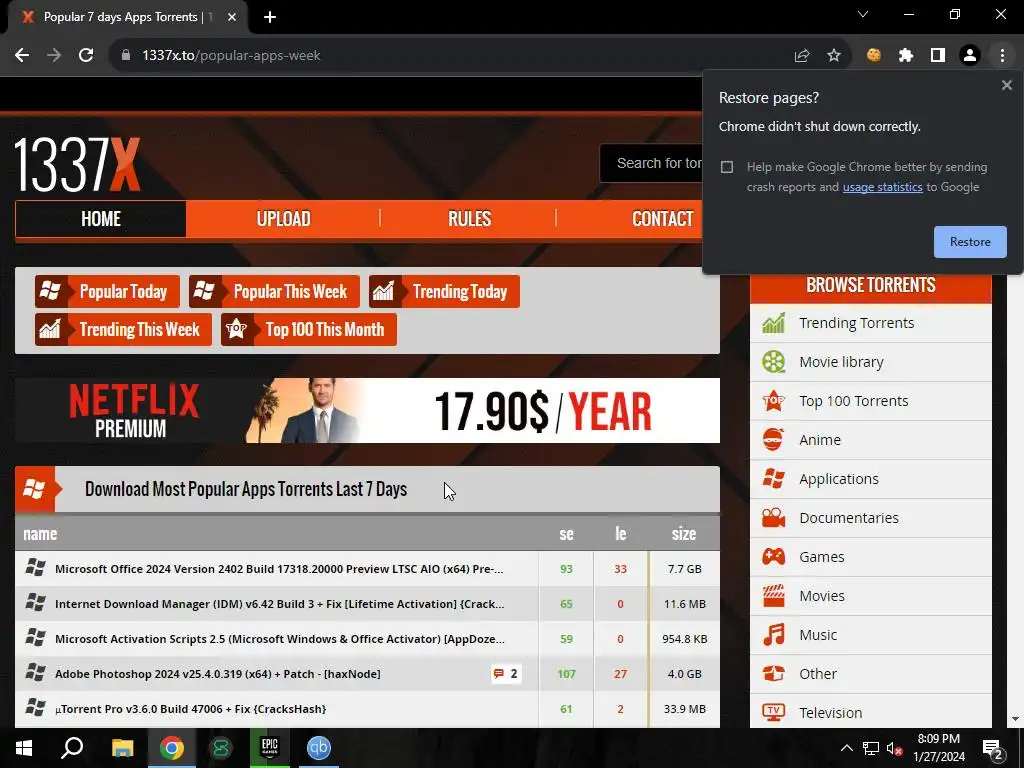Click the blue Restore button

970,242
